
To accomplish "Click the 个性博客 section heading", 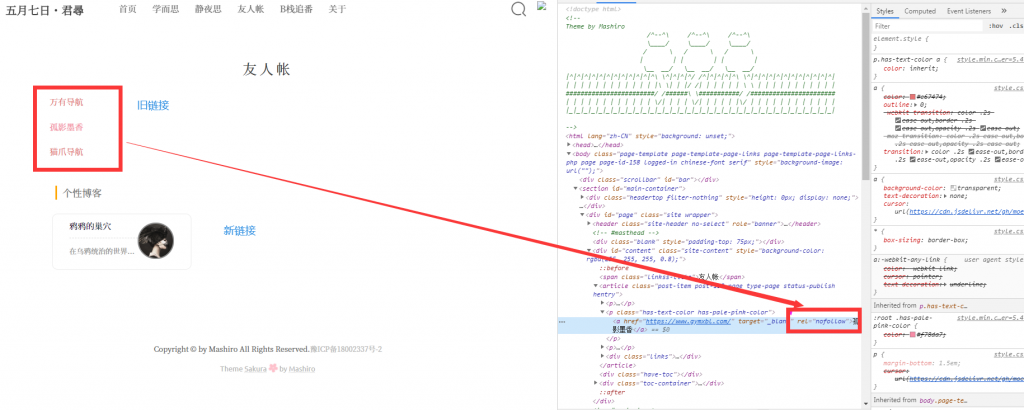I will [82, 193].
